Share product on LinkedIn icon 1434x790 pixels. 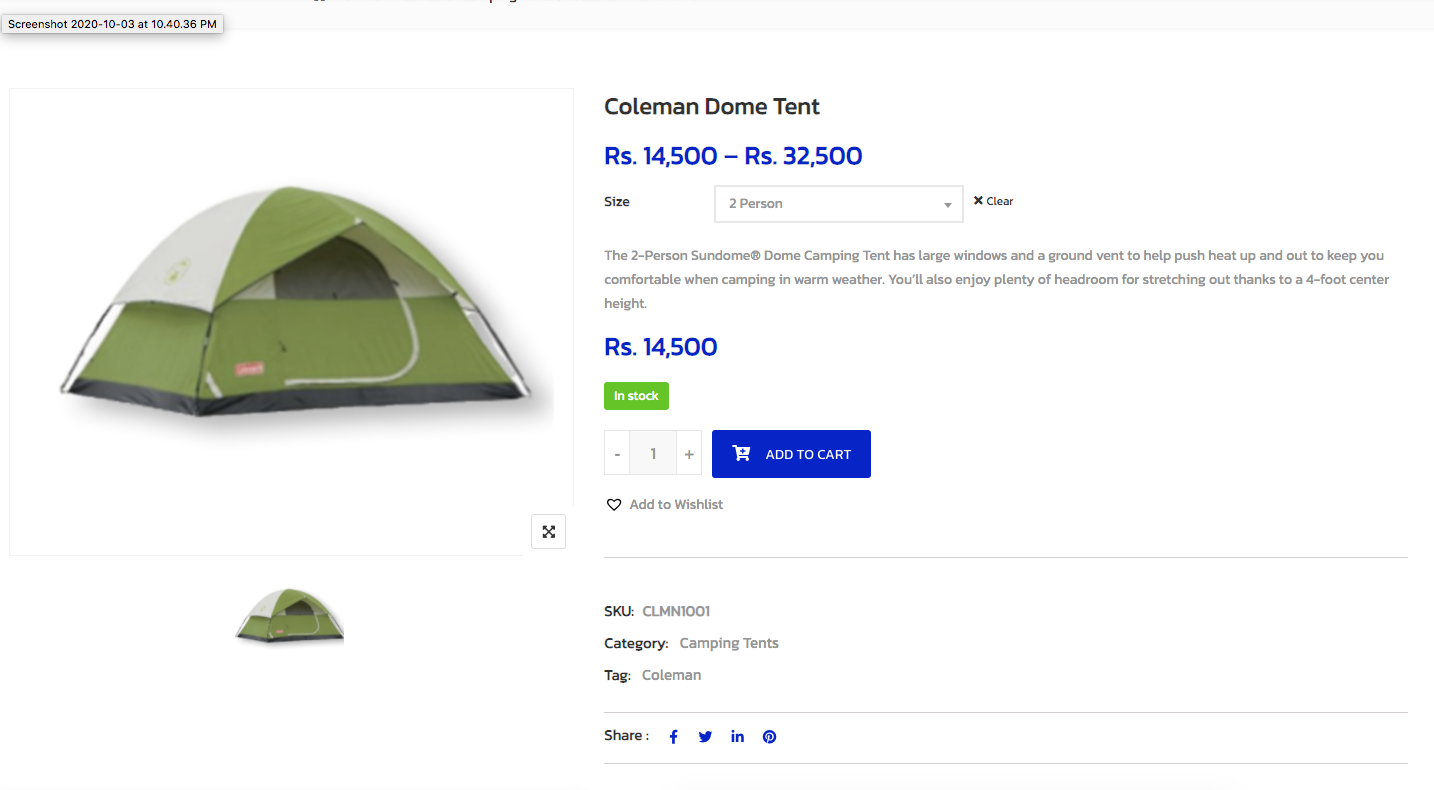(737, 737)
